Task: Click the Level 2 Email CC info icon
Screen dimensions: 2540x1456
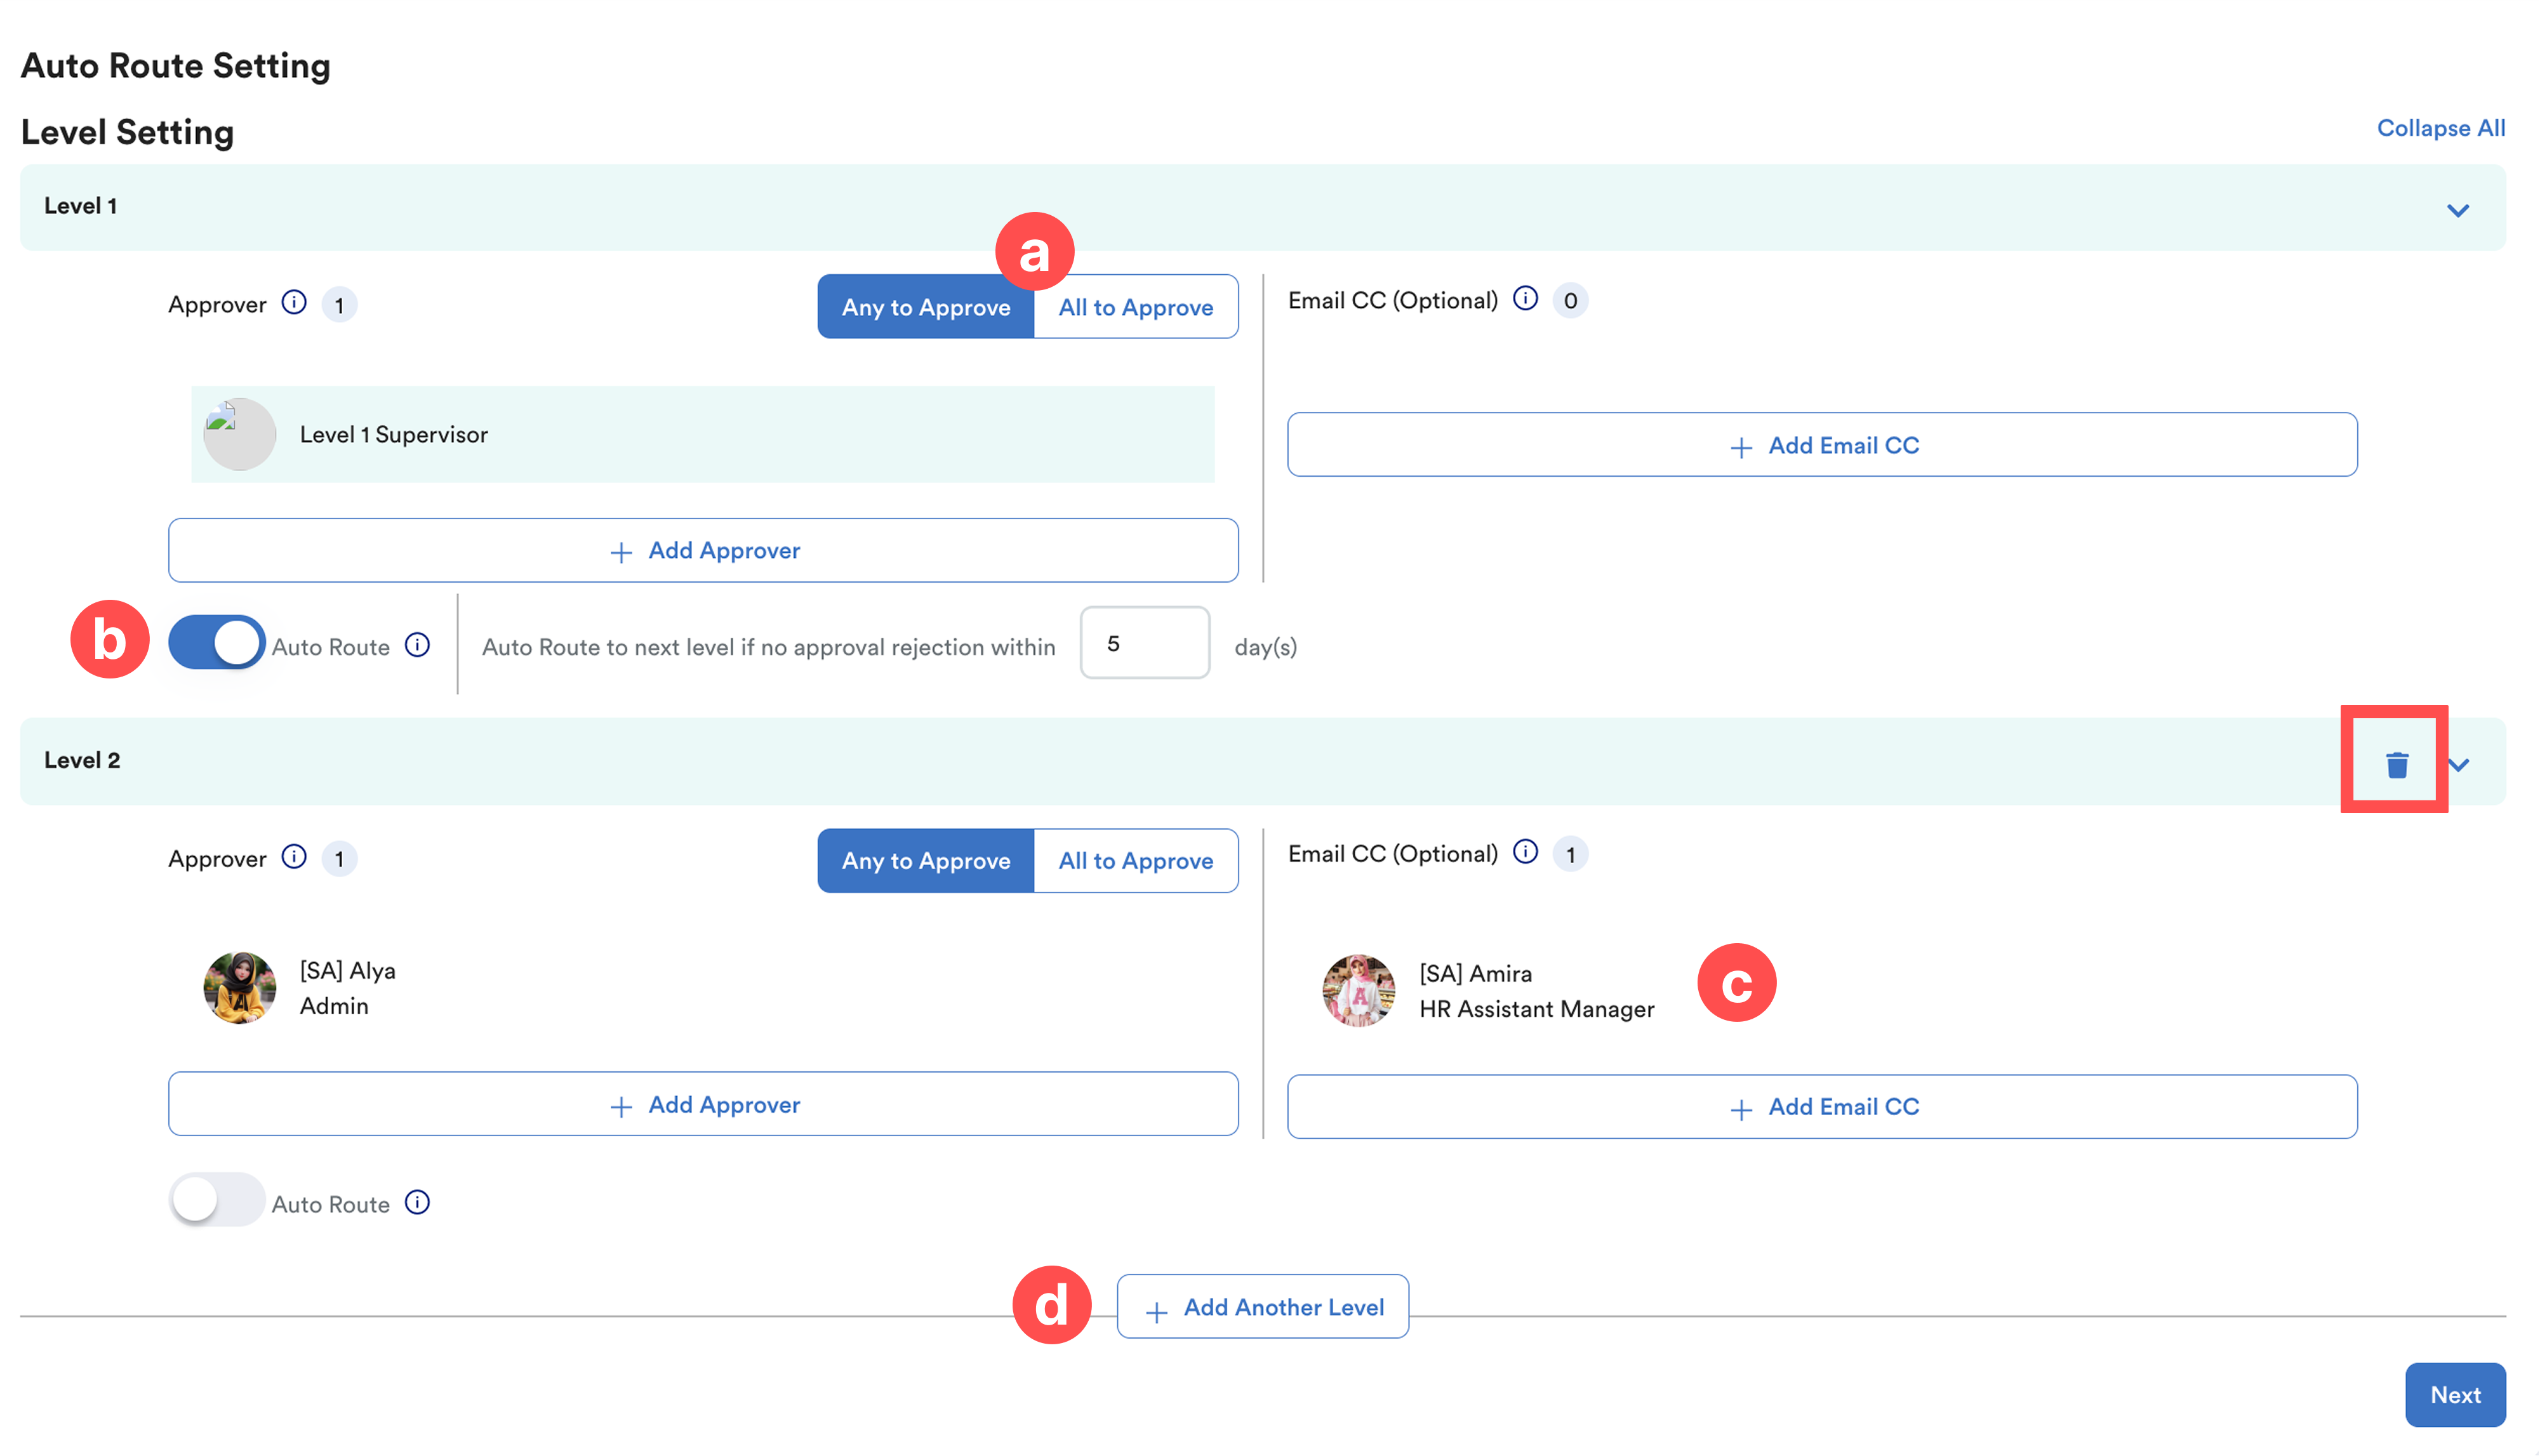Action: (1525, 852)
